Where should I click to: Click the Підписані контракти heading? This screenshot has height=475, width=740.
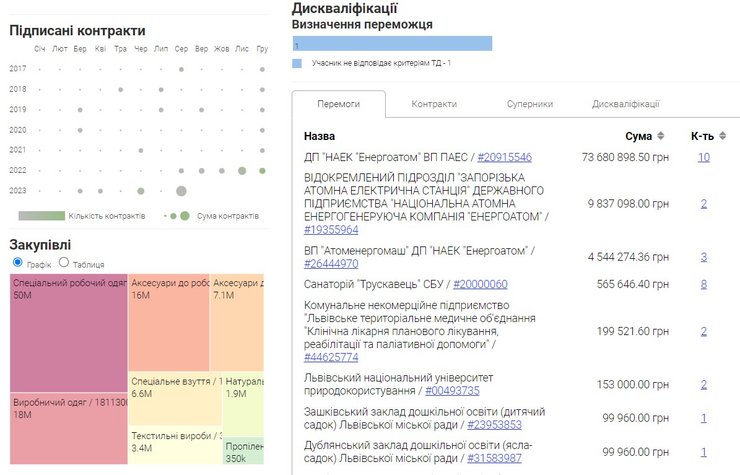pos(77,31)
